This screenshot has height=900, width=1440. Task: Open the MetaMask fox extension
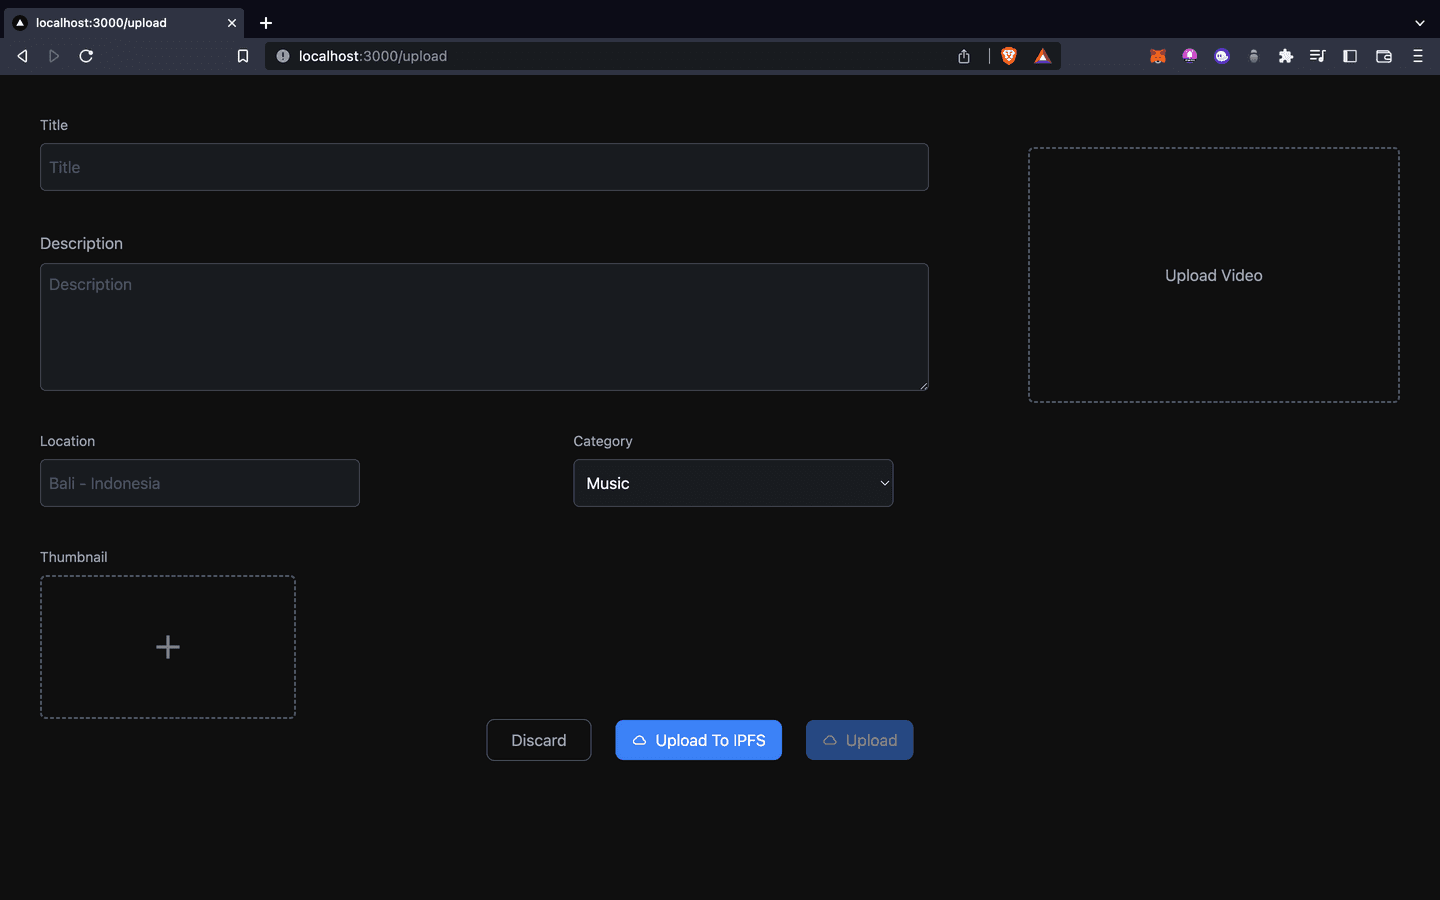click(x=1158, y=56)
